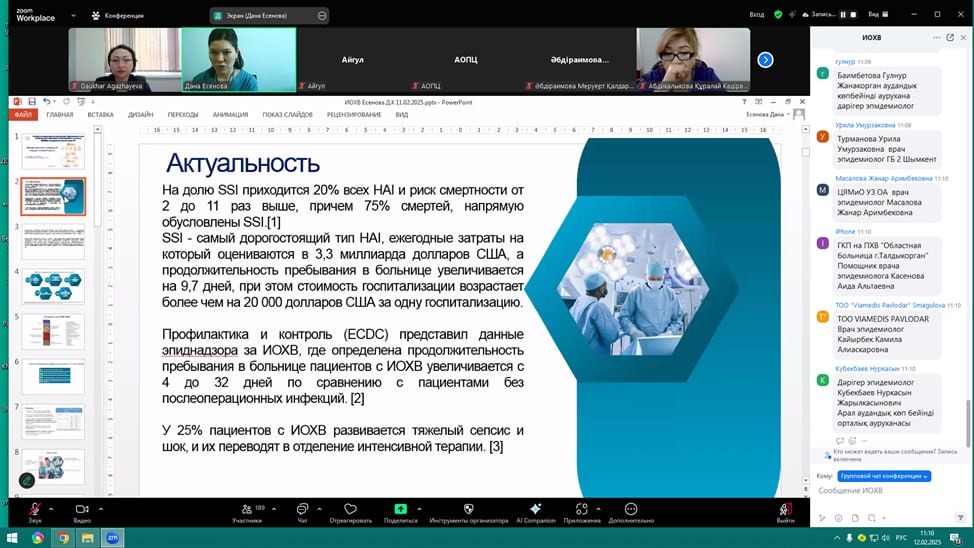The image size is (974, 548).
Task: Launch AI Companion from the toolbar
Action: coord(535,510)
